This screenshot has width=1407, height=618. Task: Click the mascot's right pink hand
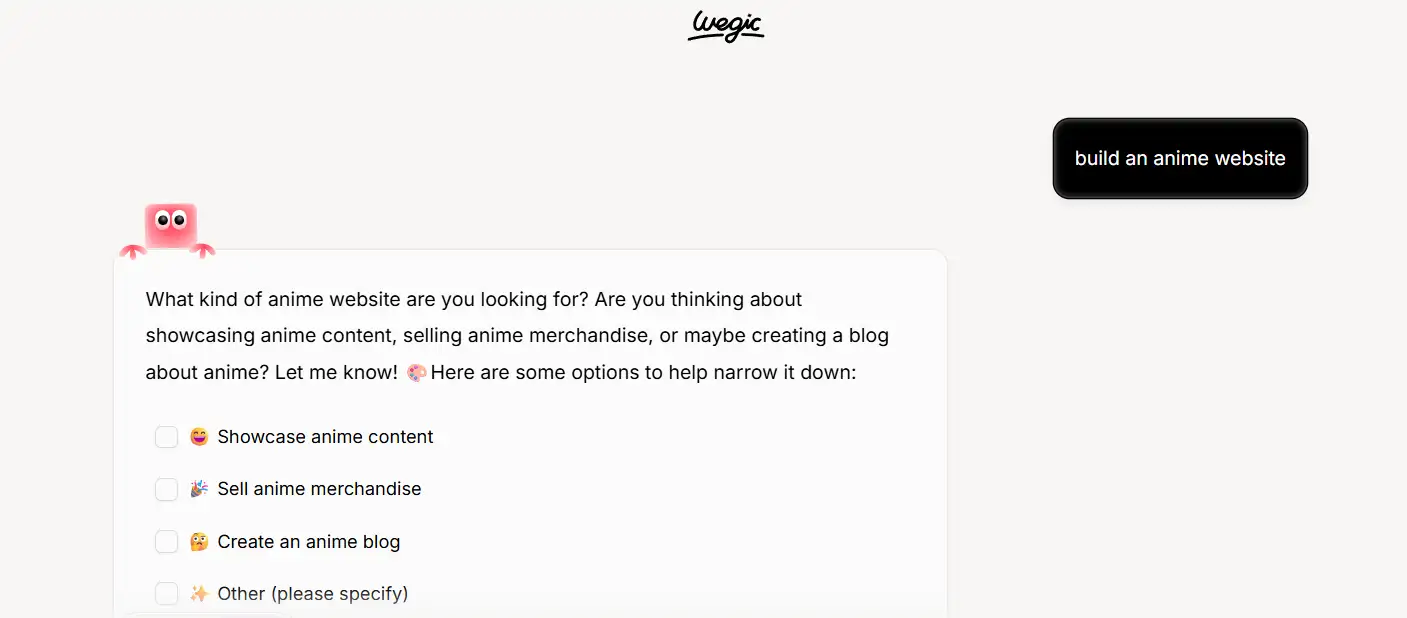[203, 250]
